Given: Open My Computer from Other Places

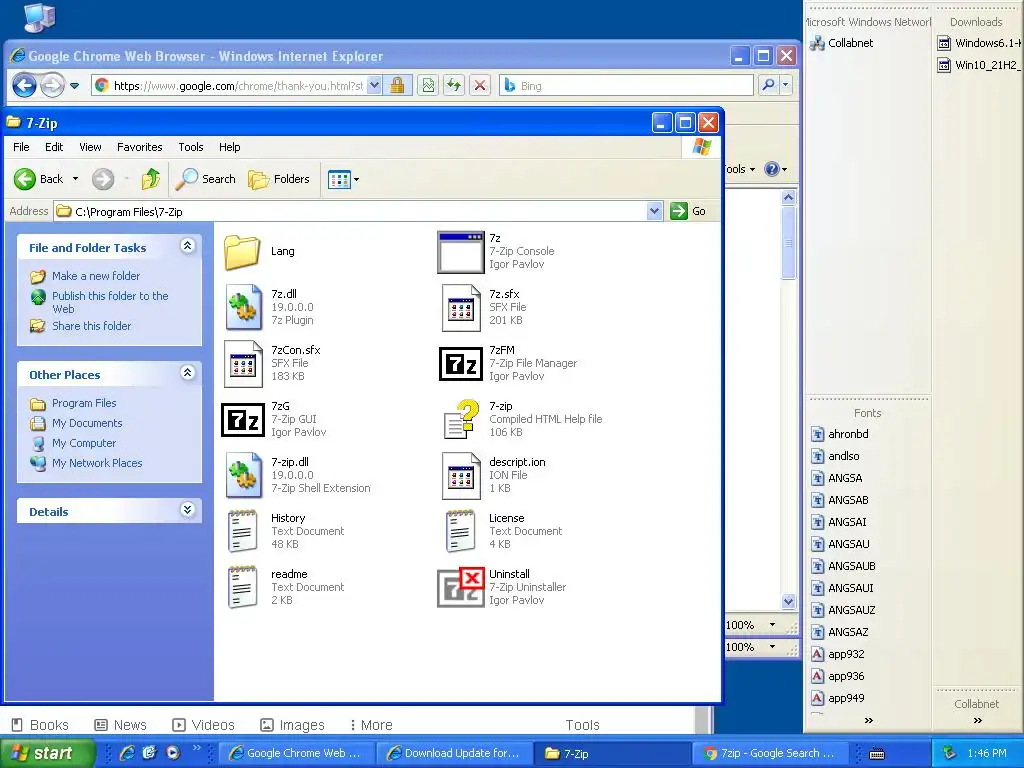Looking at the screenshot, I should coord(84,443).
